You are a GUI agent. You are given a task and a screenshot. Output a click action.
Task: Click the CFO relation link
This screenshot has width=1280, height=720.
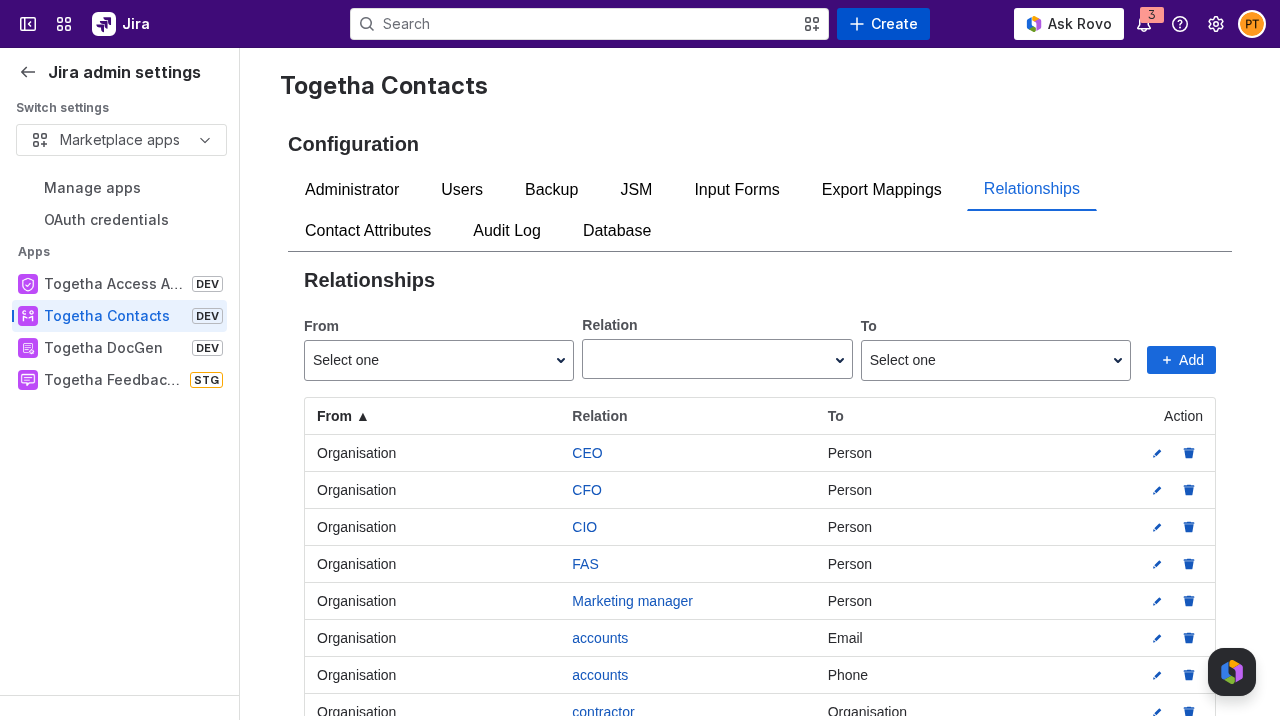(587, 490)
